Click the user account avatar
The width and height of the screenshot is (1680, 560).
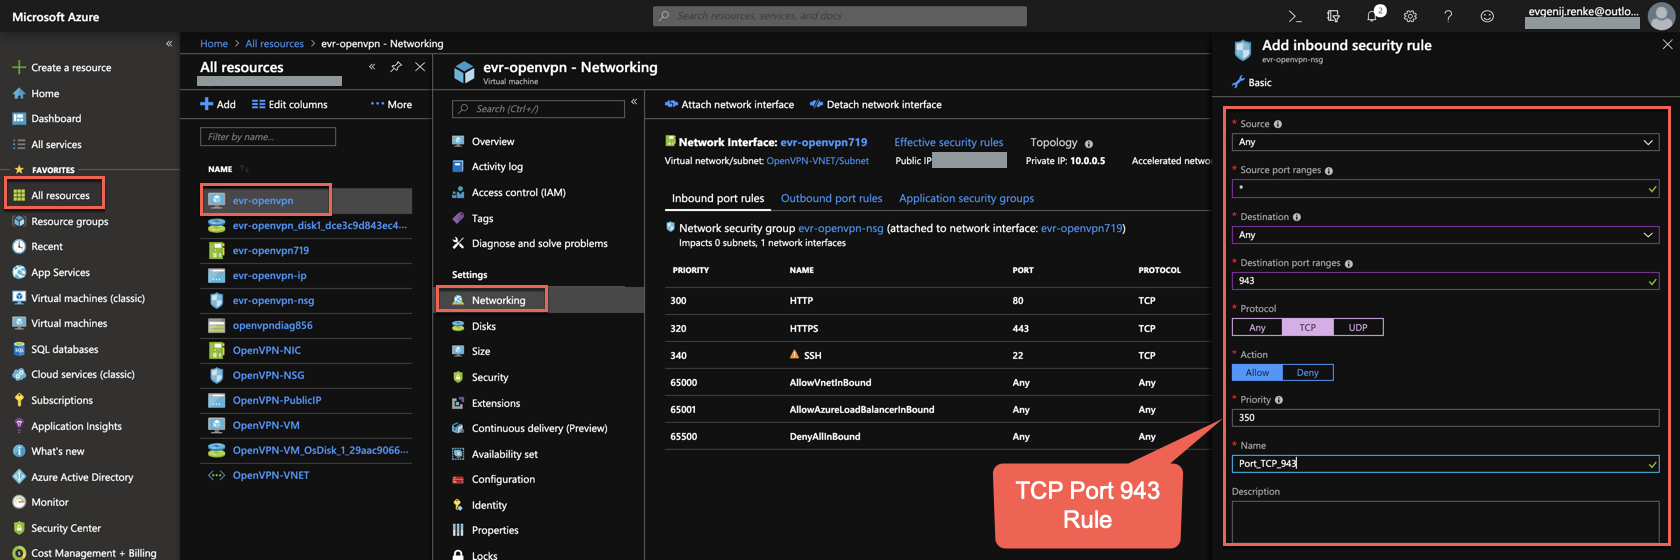(1661, 16)
